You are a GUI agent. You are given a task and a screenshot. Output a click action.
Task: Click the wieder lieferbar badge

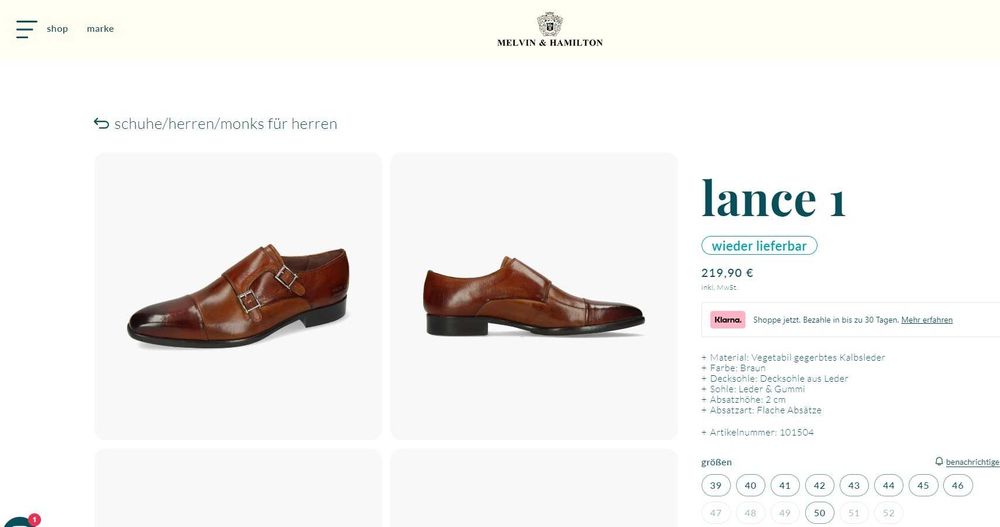click(759, 246)
